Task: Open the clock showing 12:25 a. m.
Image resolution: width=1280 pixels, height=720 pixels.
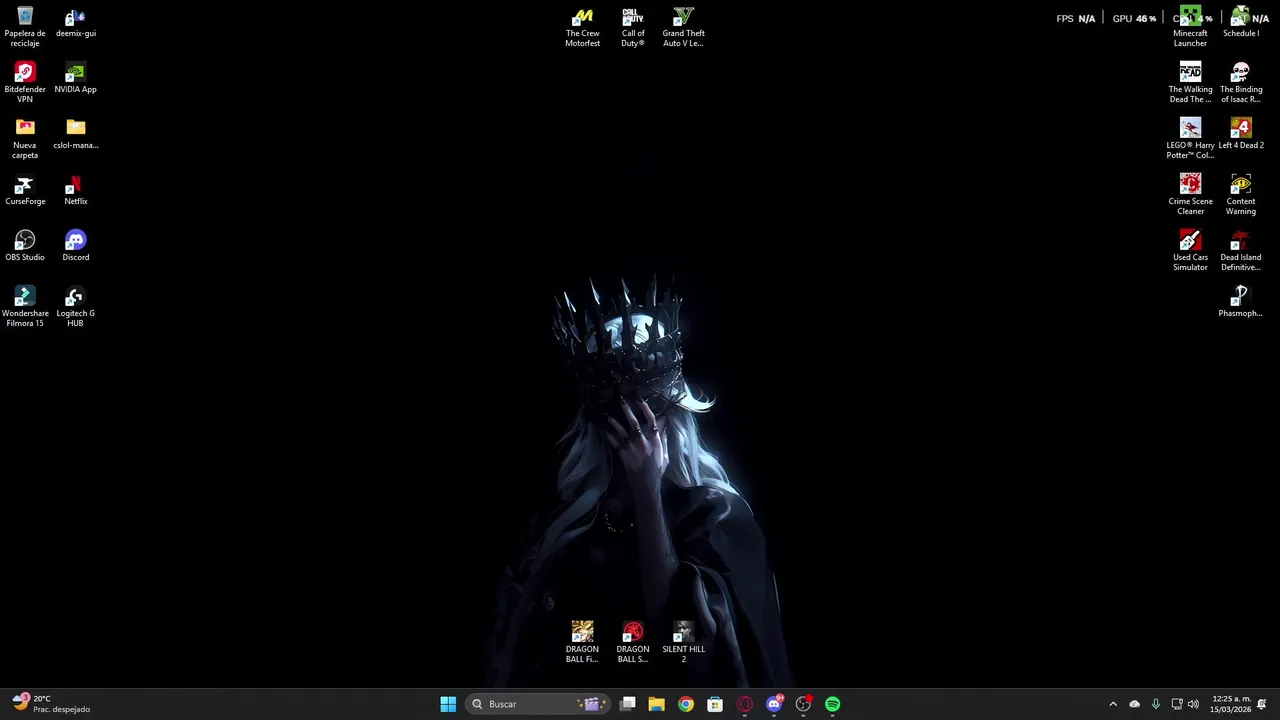Action: [1231, 704]
